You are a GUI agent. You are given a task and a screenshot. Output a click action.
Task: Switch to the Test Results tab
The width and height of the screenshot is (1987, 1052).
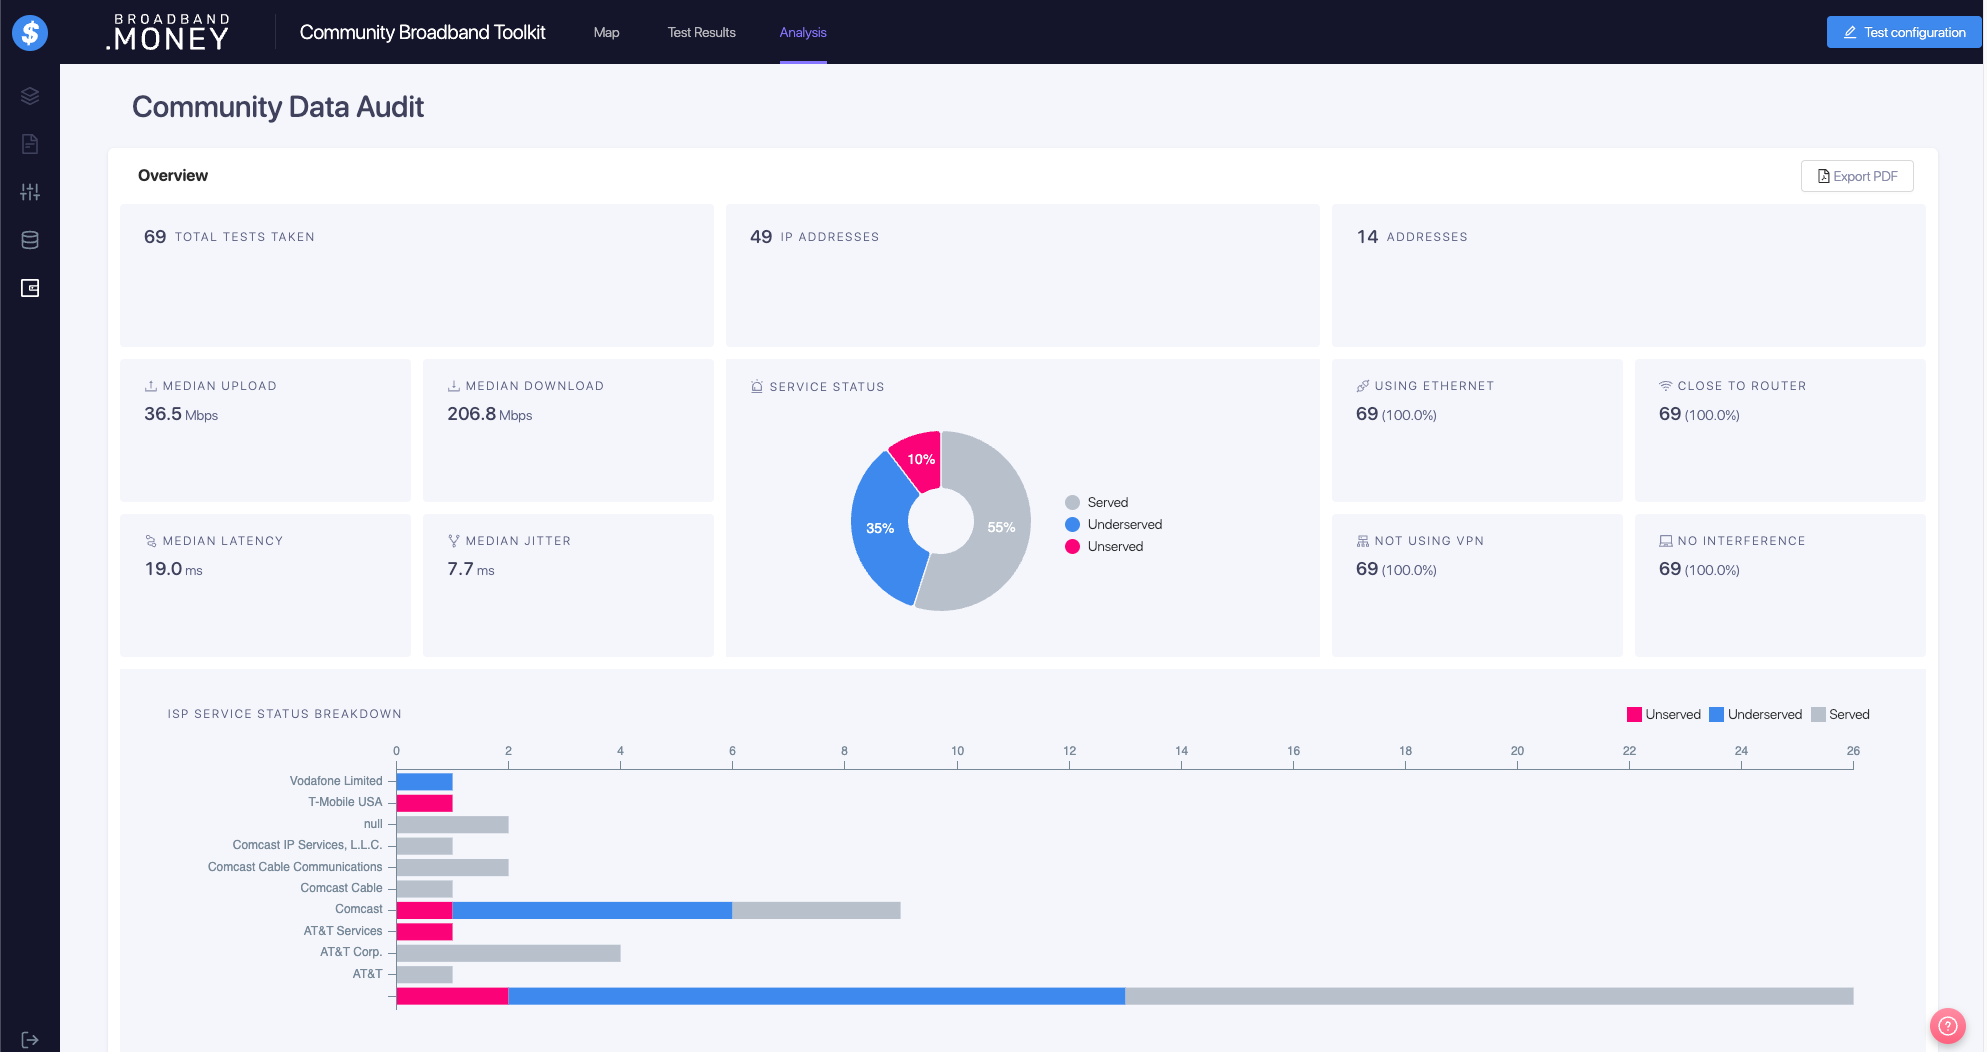pos(701,32)
